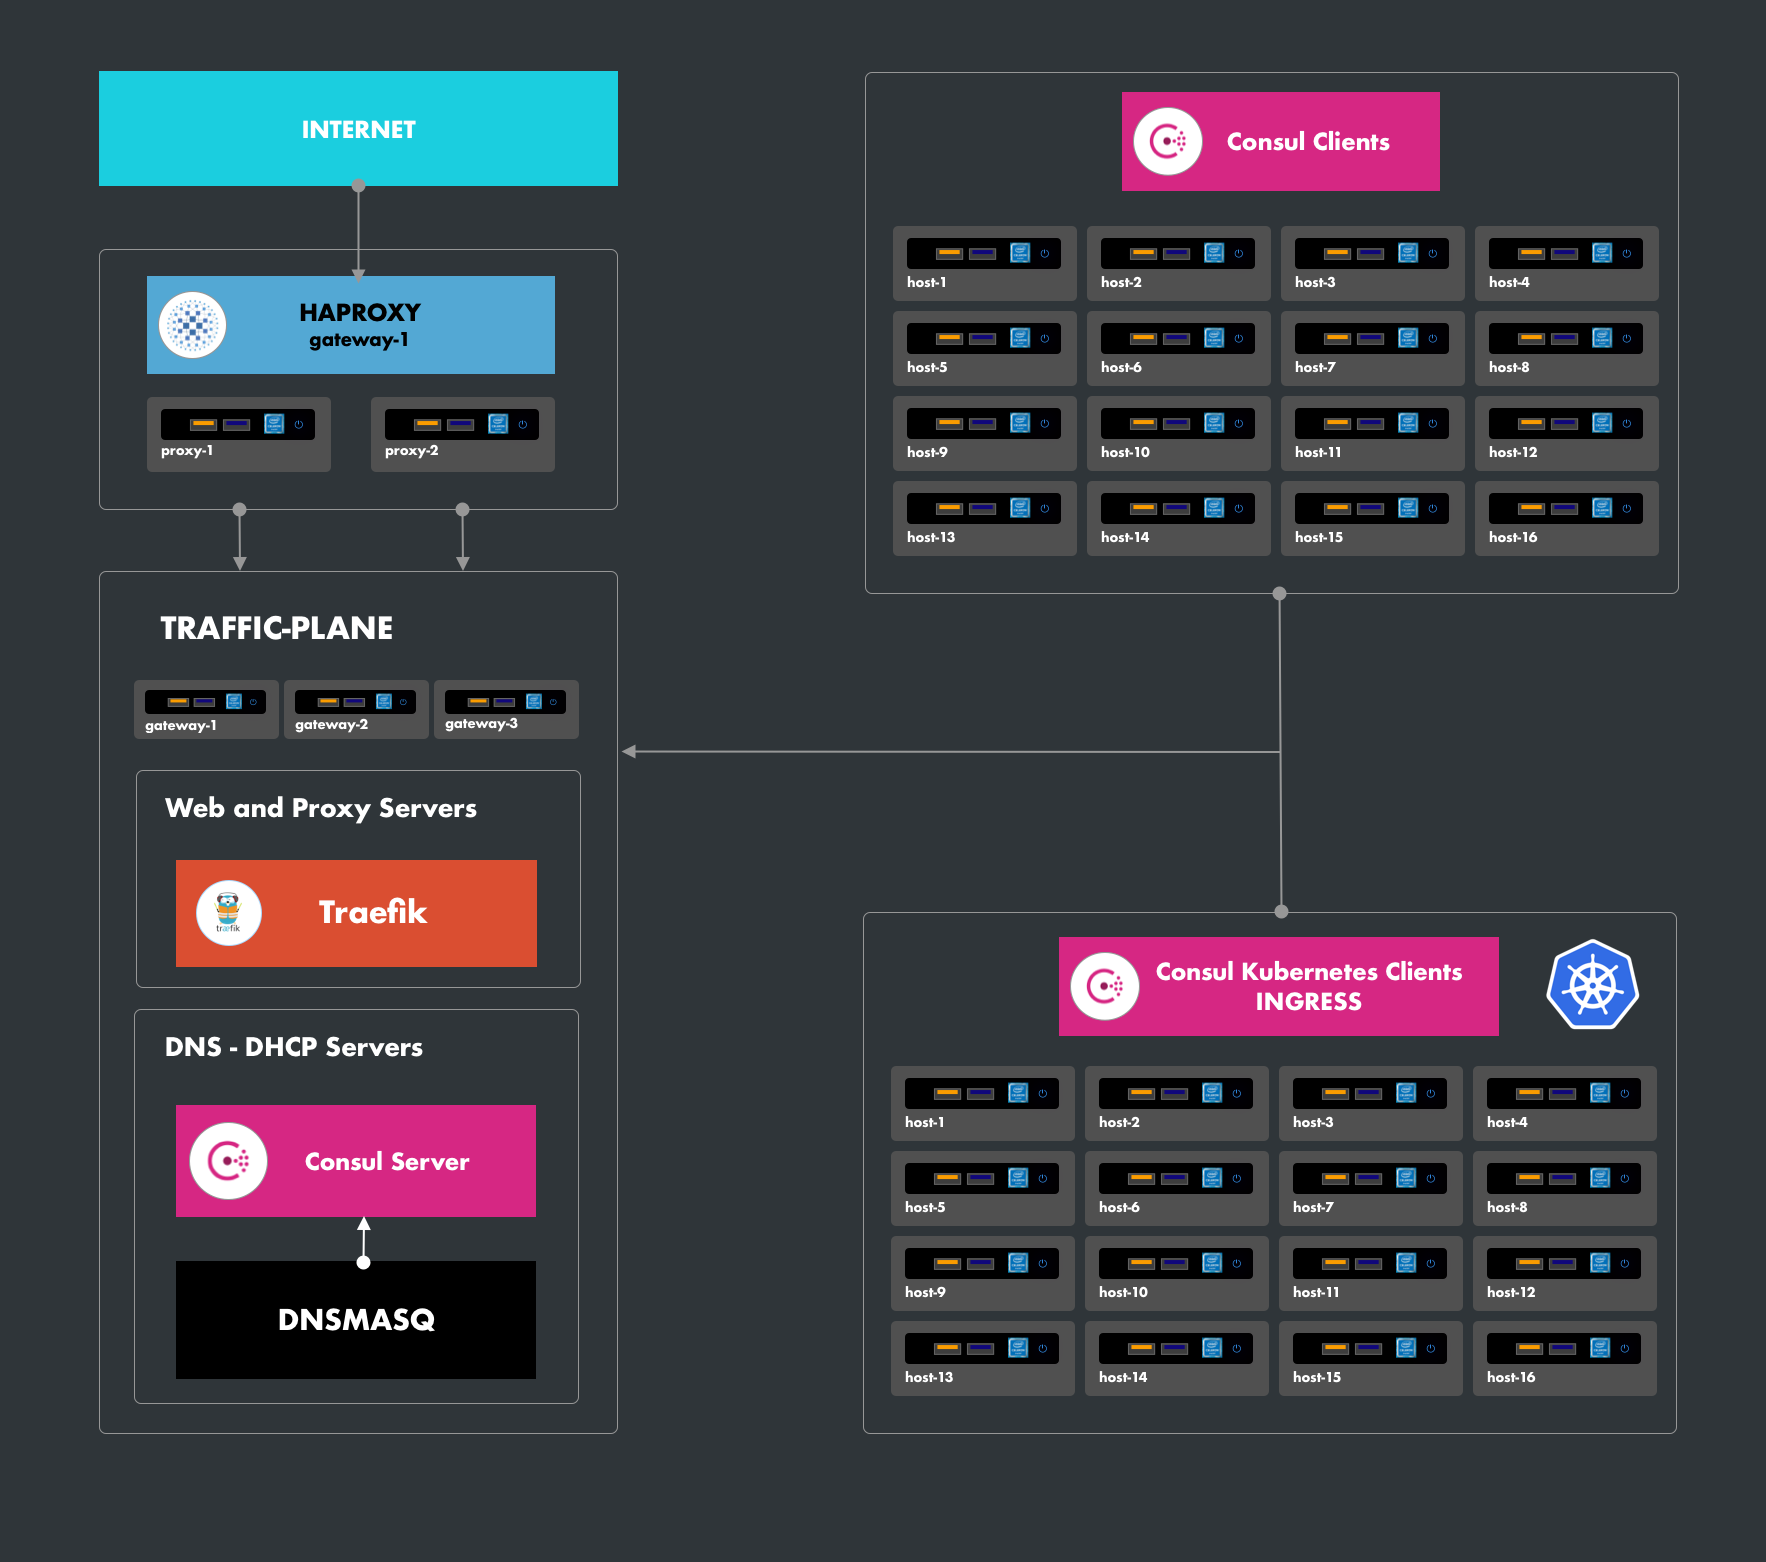Click the TRAFFIC-PLANE title
The width and height of the screenshot is (1766, 1562).
pos(276,628)
